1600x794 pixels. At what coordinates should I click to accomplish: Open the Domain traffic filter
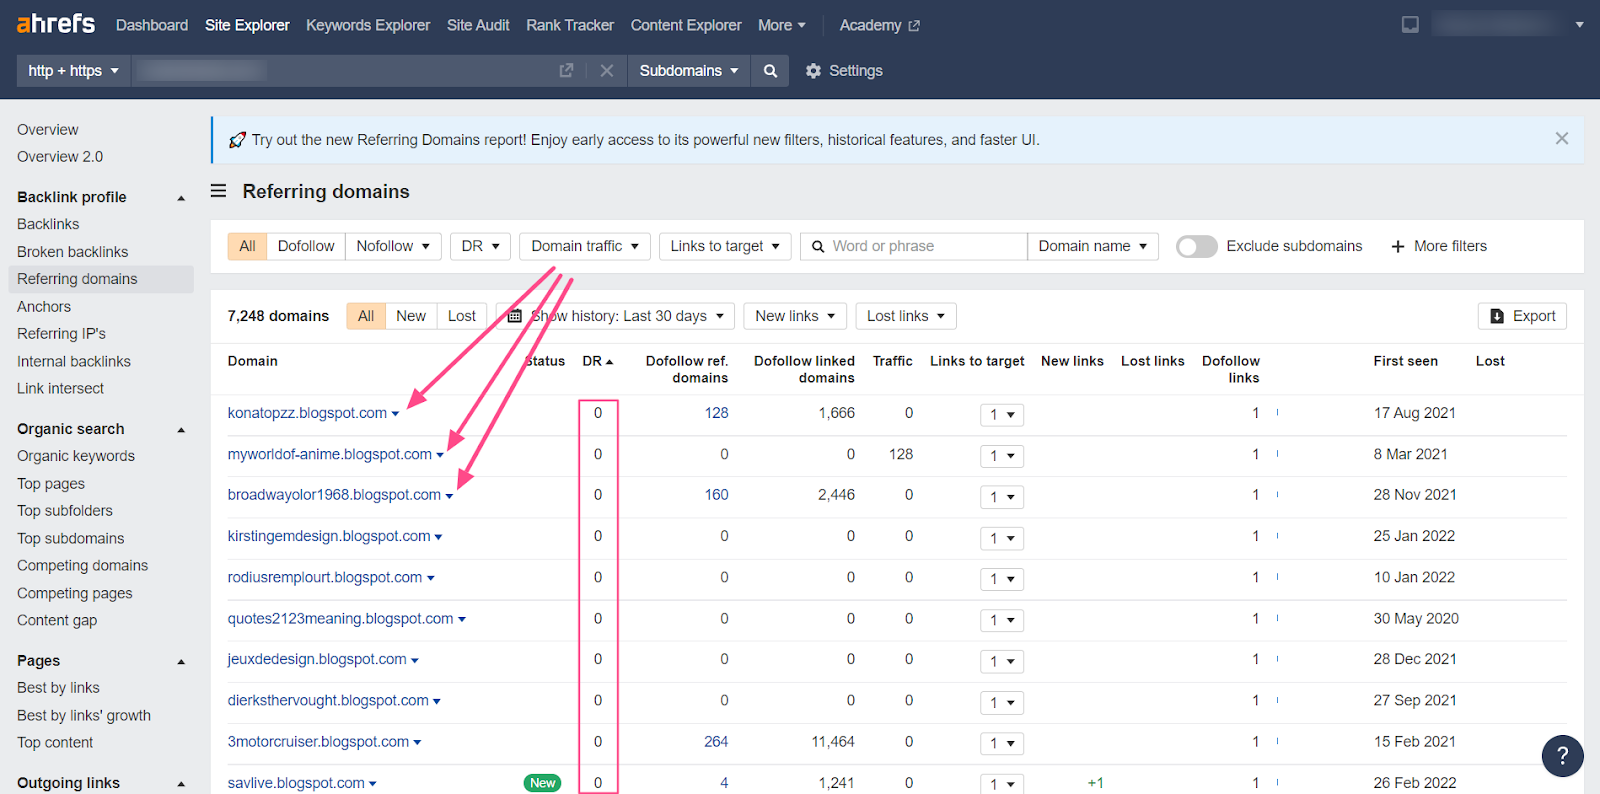585,246
